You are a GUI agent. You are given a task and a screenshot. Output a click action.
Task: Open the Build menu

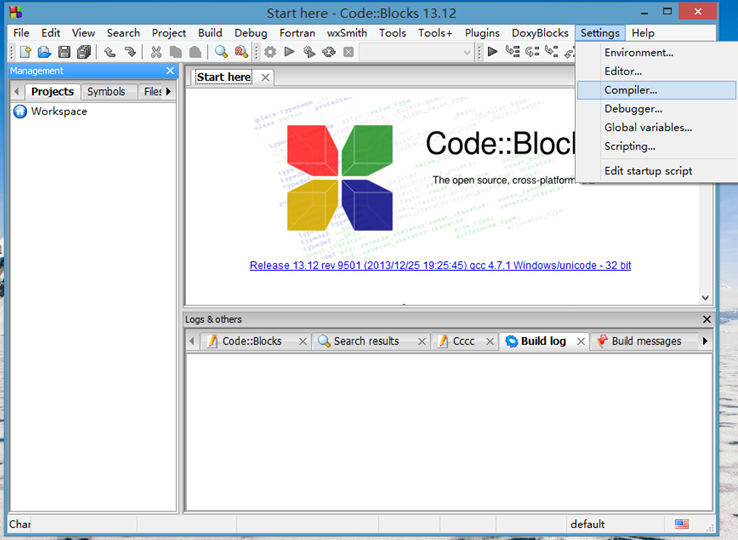pyautogui.click(x=210, y=33)
